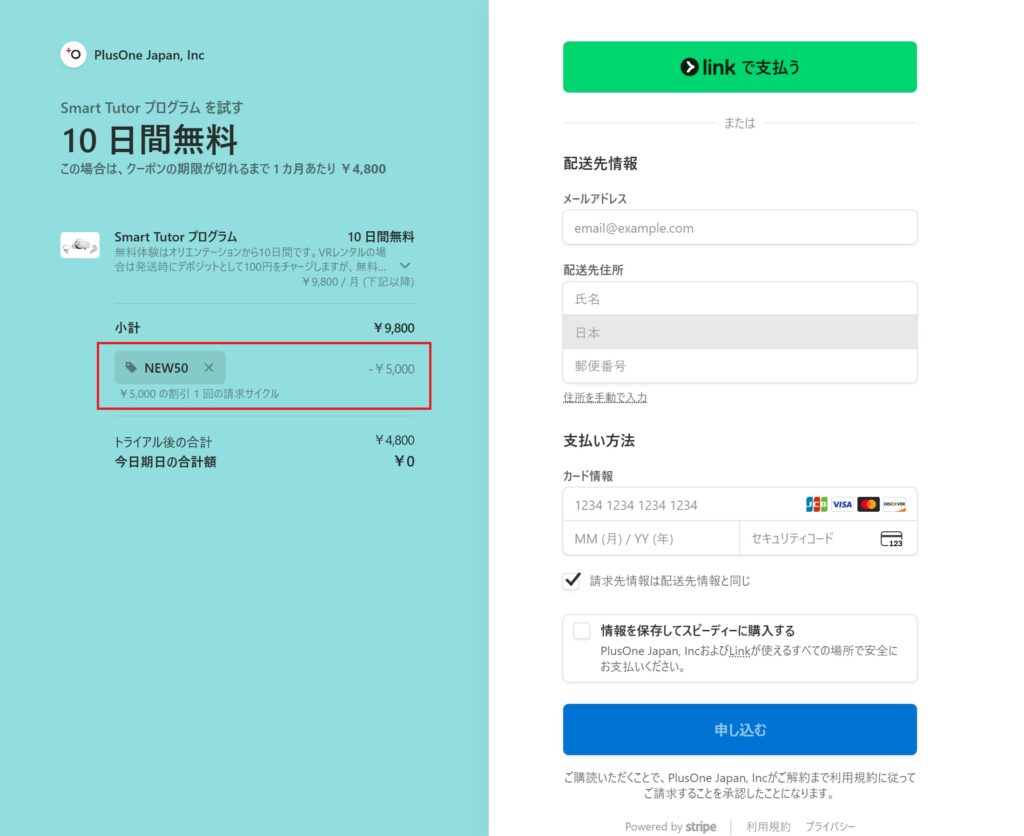Image resolution: width=1024 pixels, height=836 pixels.
Task: Click the CVC security code card icon
Action: tap(891, 539)
